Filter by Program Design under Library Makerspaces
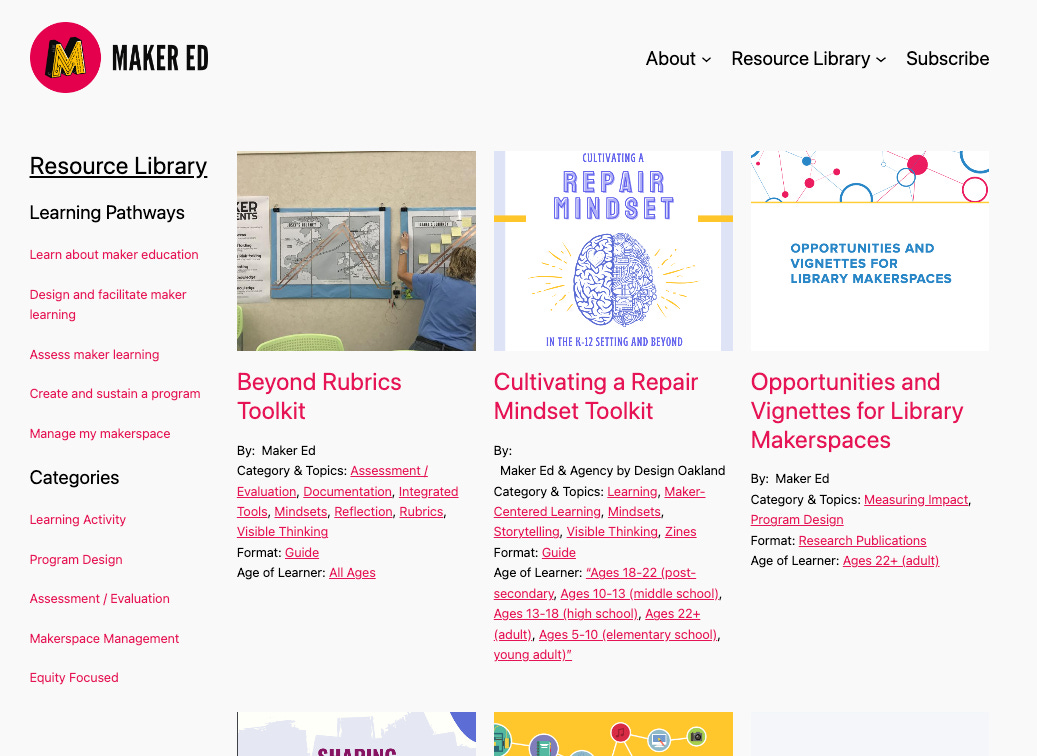The width and height of the screenshot is (1037, 756). coord(797,520)
